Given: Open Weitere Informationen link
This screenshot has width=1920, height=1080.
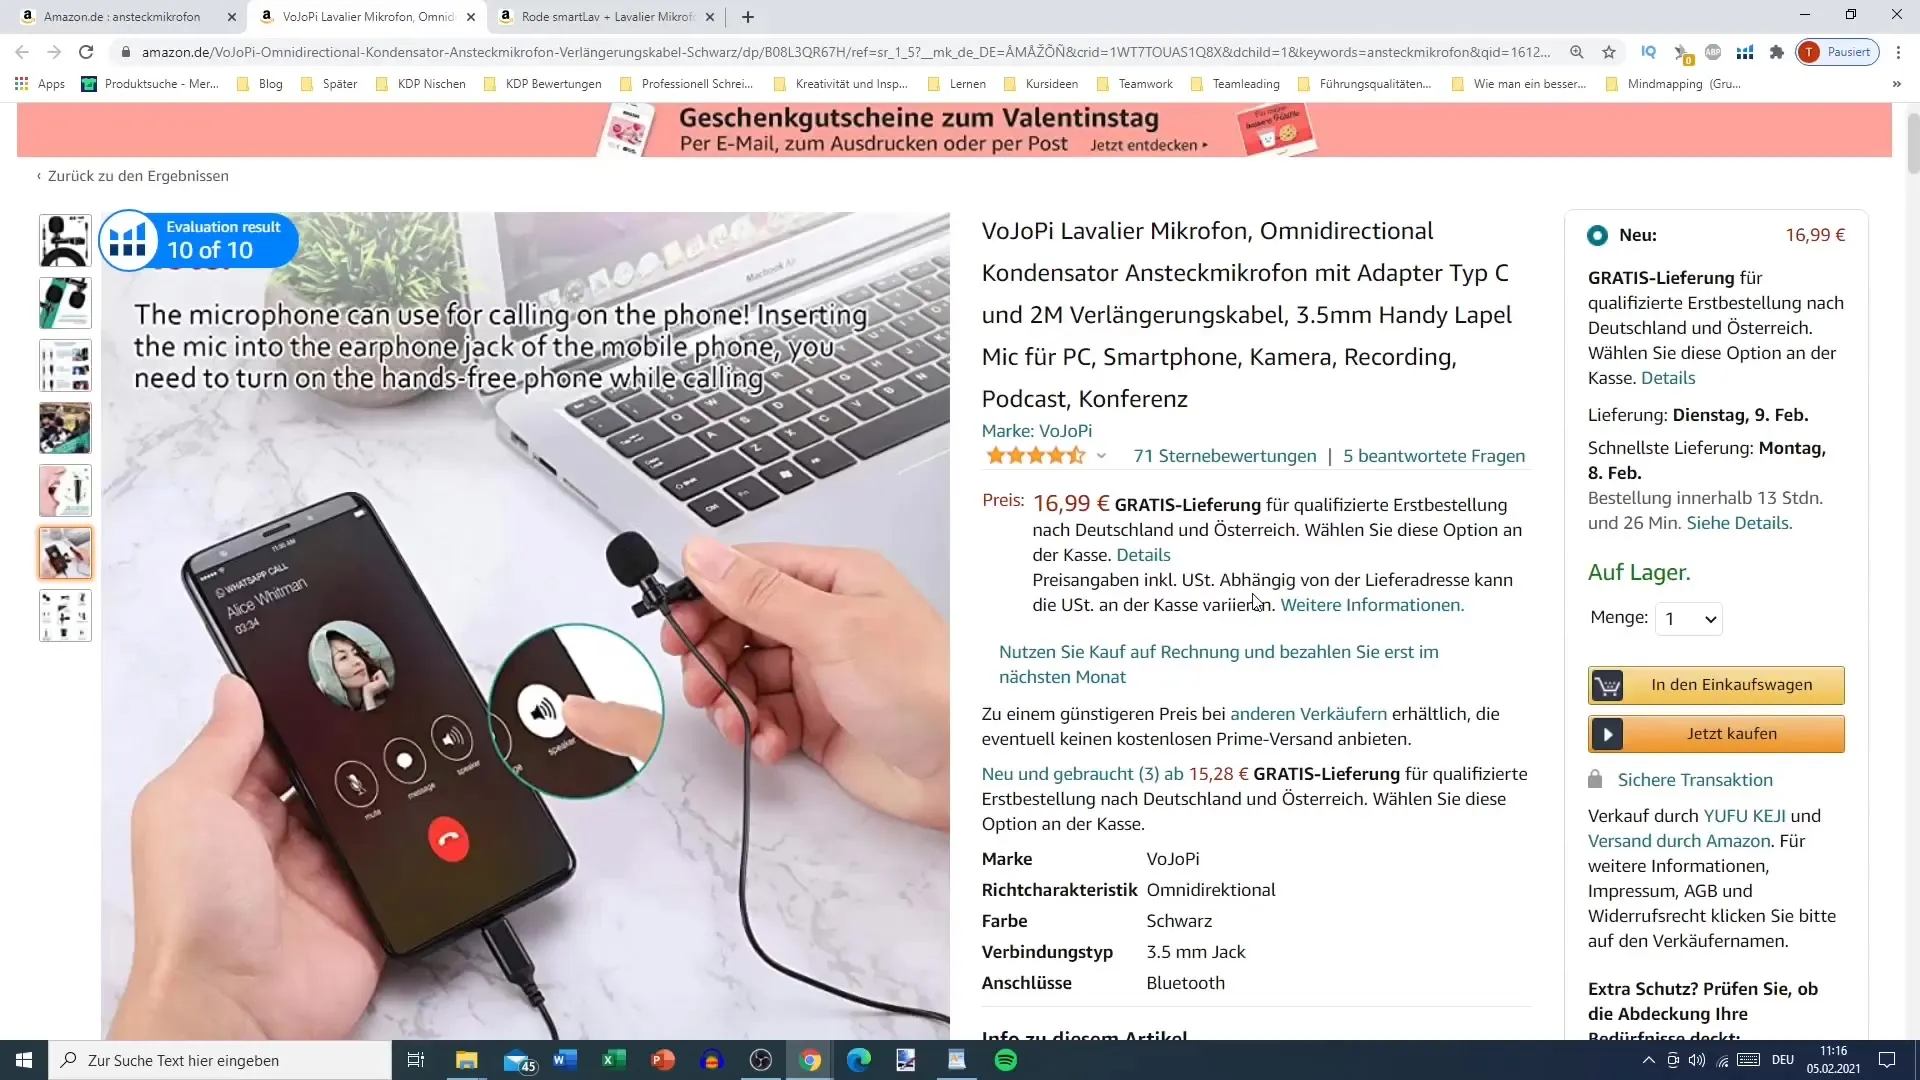Looking at the screenshot, I should 1372,605.
